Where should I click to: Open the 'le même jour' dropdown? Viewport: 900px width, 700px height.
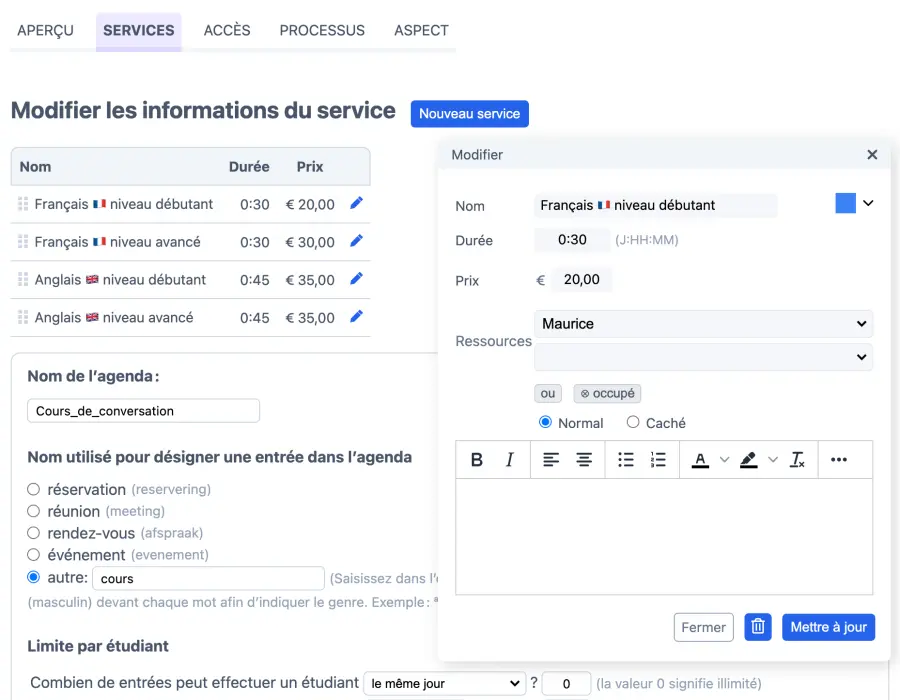444,684
